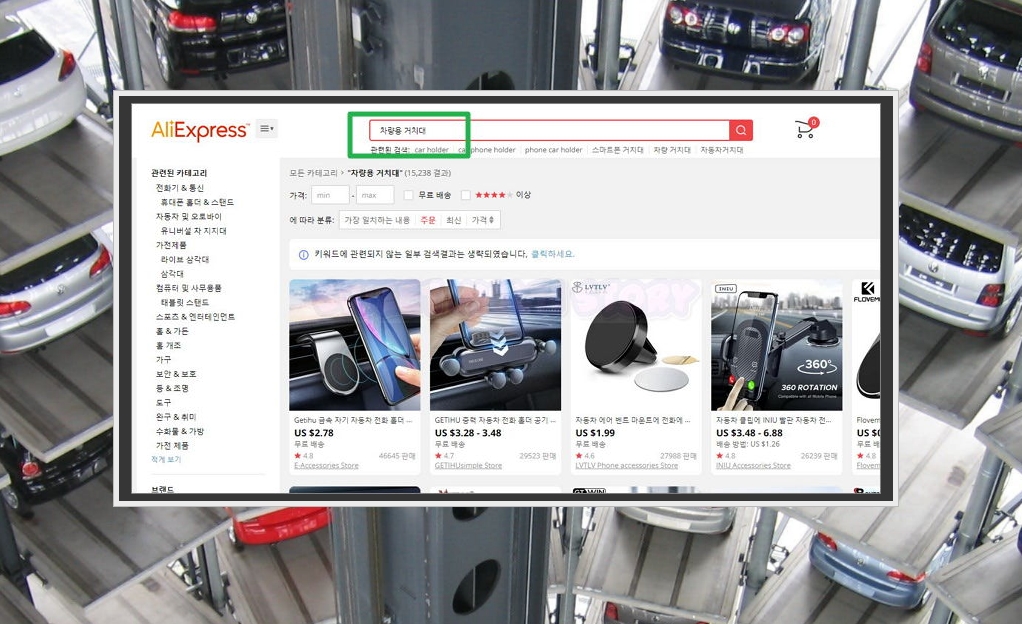The image size is (1022, 624).
Task: Select related search '자동차거치대'
Action: 722,150
